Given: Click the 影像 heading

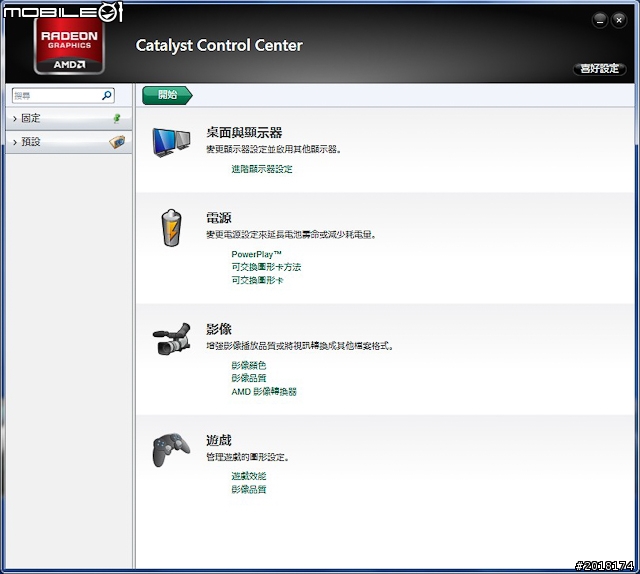Looking at the screenshot, I should coord(219,329).
